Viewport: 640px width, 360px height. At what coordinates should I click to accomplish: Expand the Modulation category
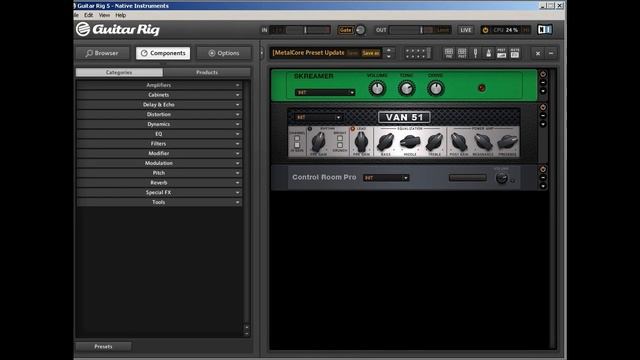(159, 163)
